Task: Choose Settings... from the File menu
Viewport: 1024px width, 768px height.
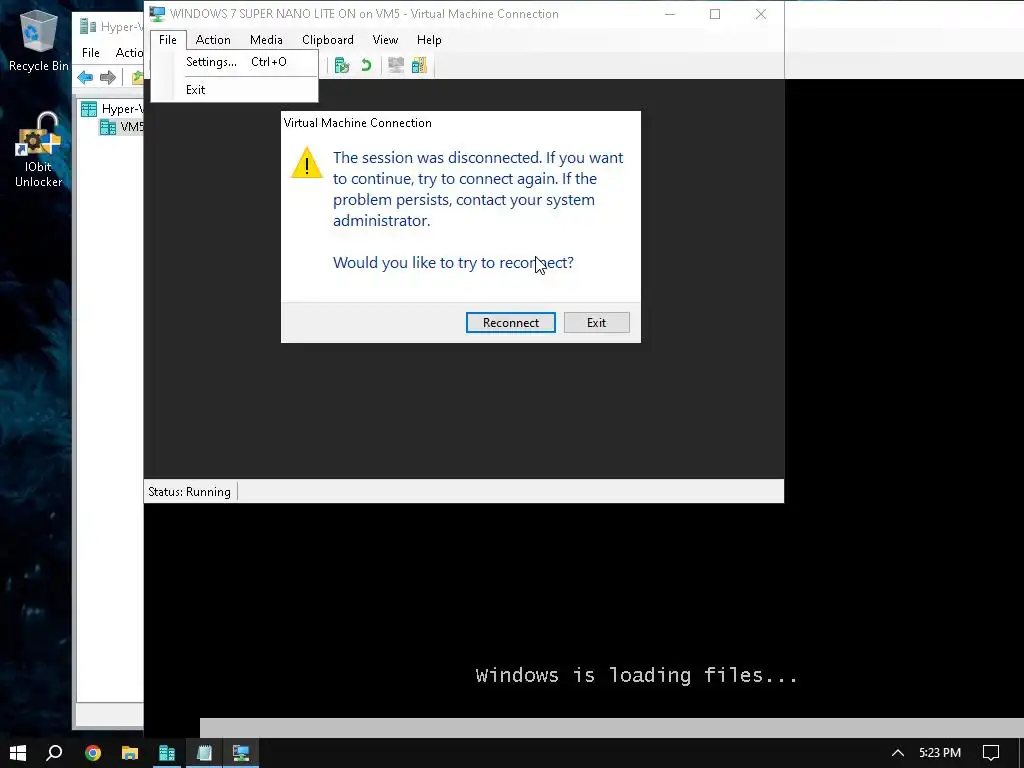Action: tap(236, 62)
